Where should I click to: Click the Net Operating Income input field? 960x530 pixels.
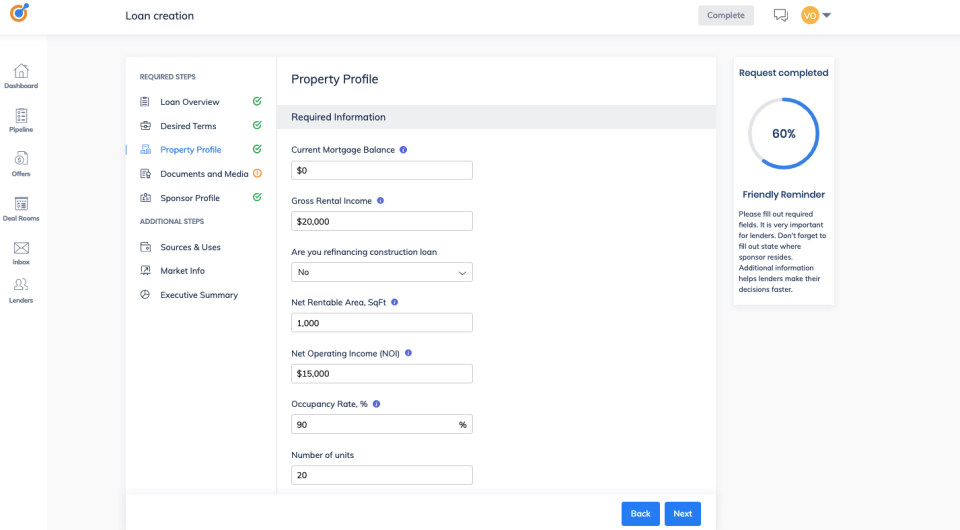tap(381, 373)
